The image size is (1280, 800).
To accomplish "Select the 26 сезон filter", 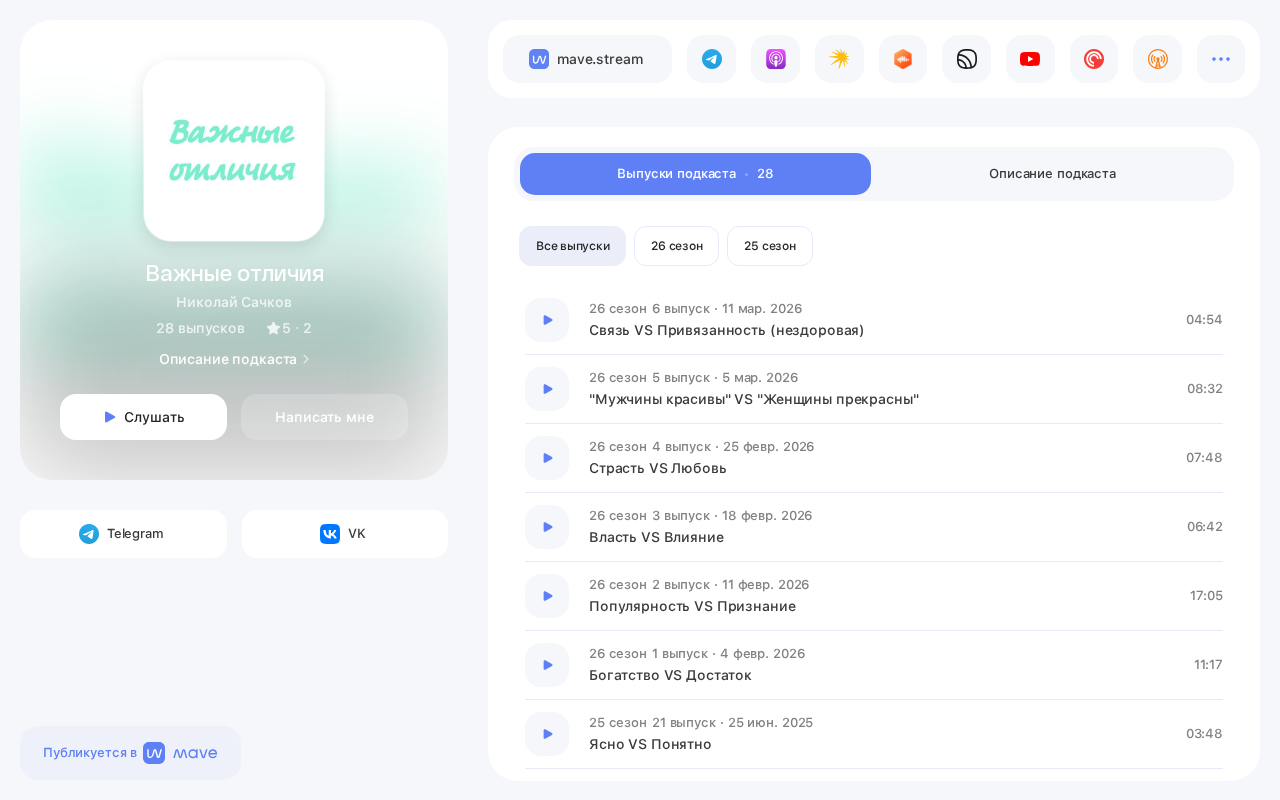I will [676, 246].
